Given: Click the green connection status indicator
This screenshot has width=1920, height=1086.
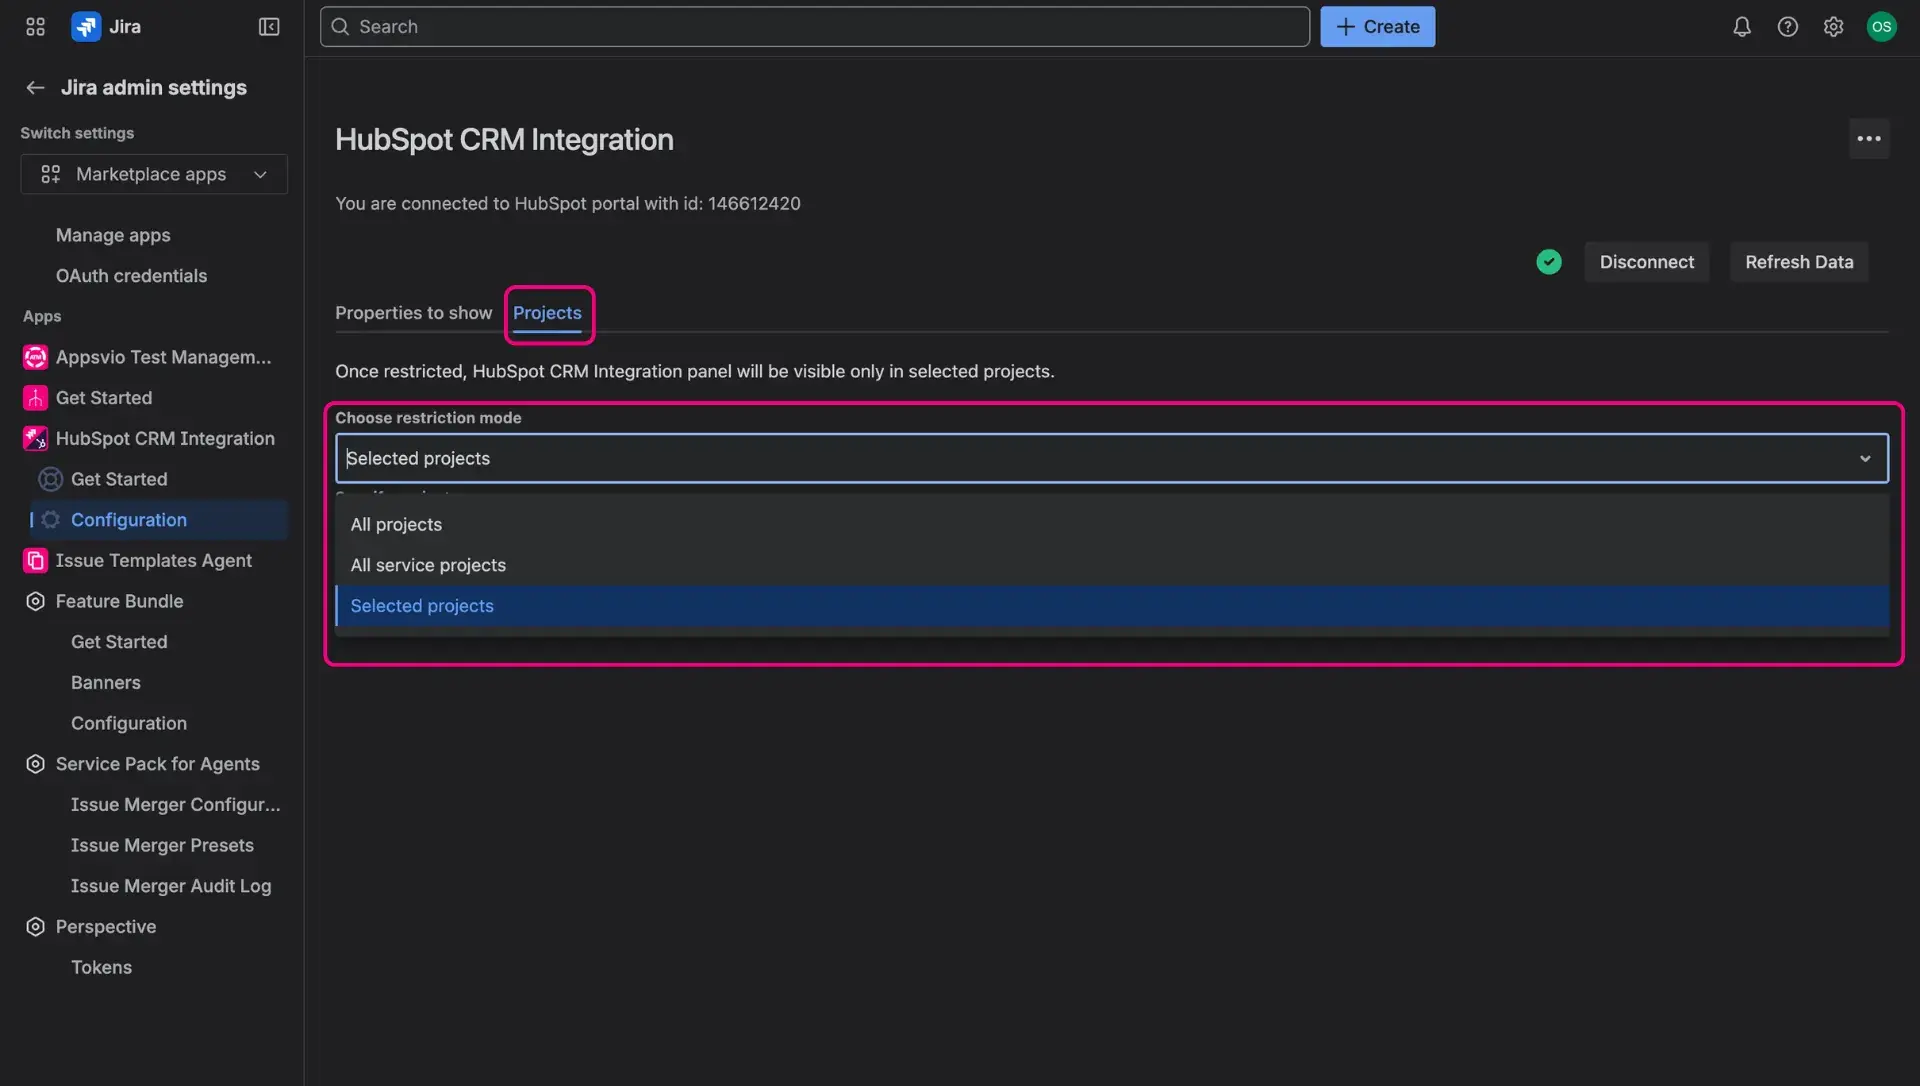Looking at the screenshot, I should click(1549, 261).
